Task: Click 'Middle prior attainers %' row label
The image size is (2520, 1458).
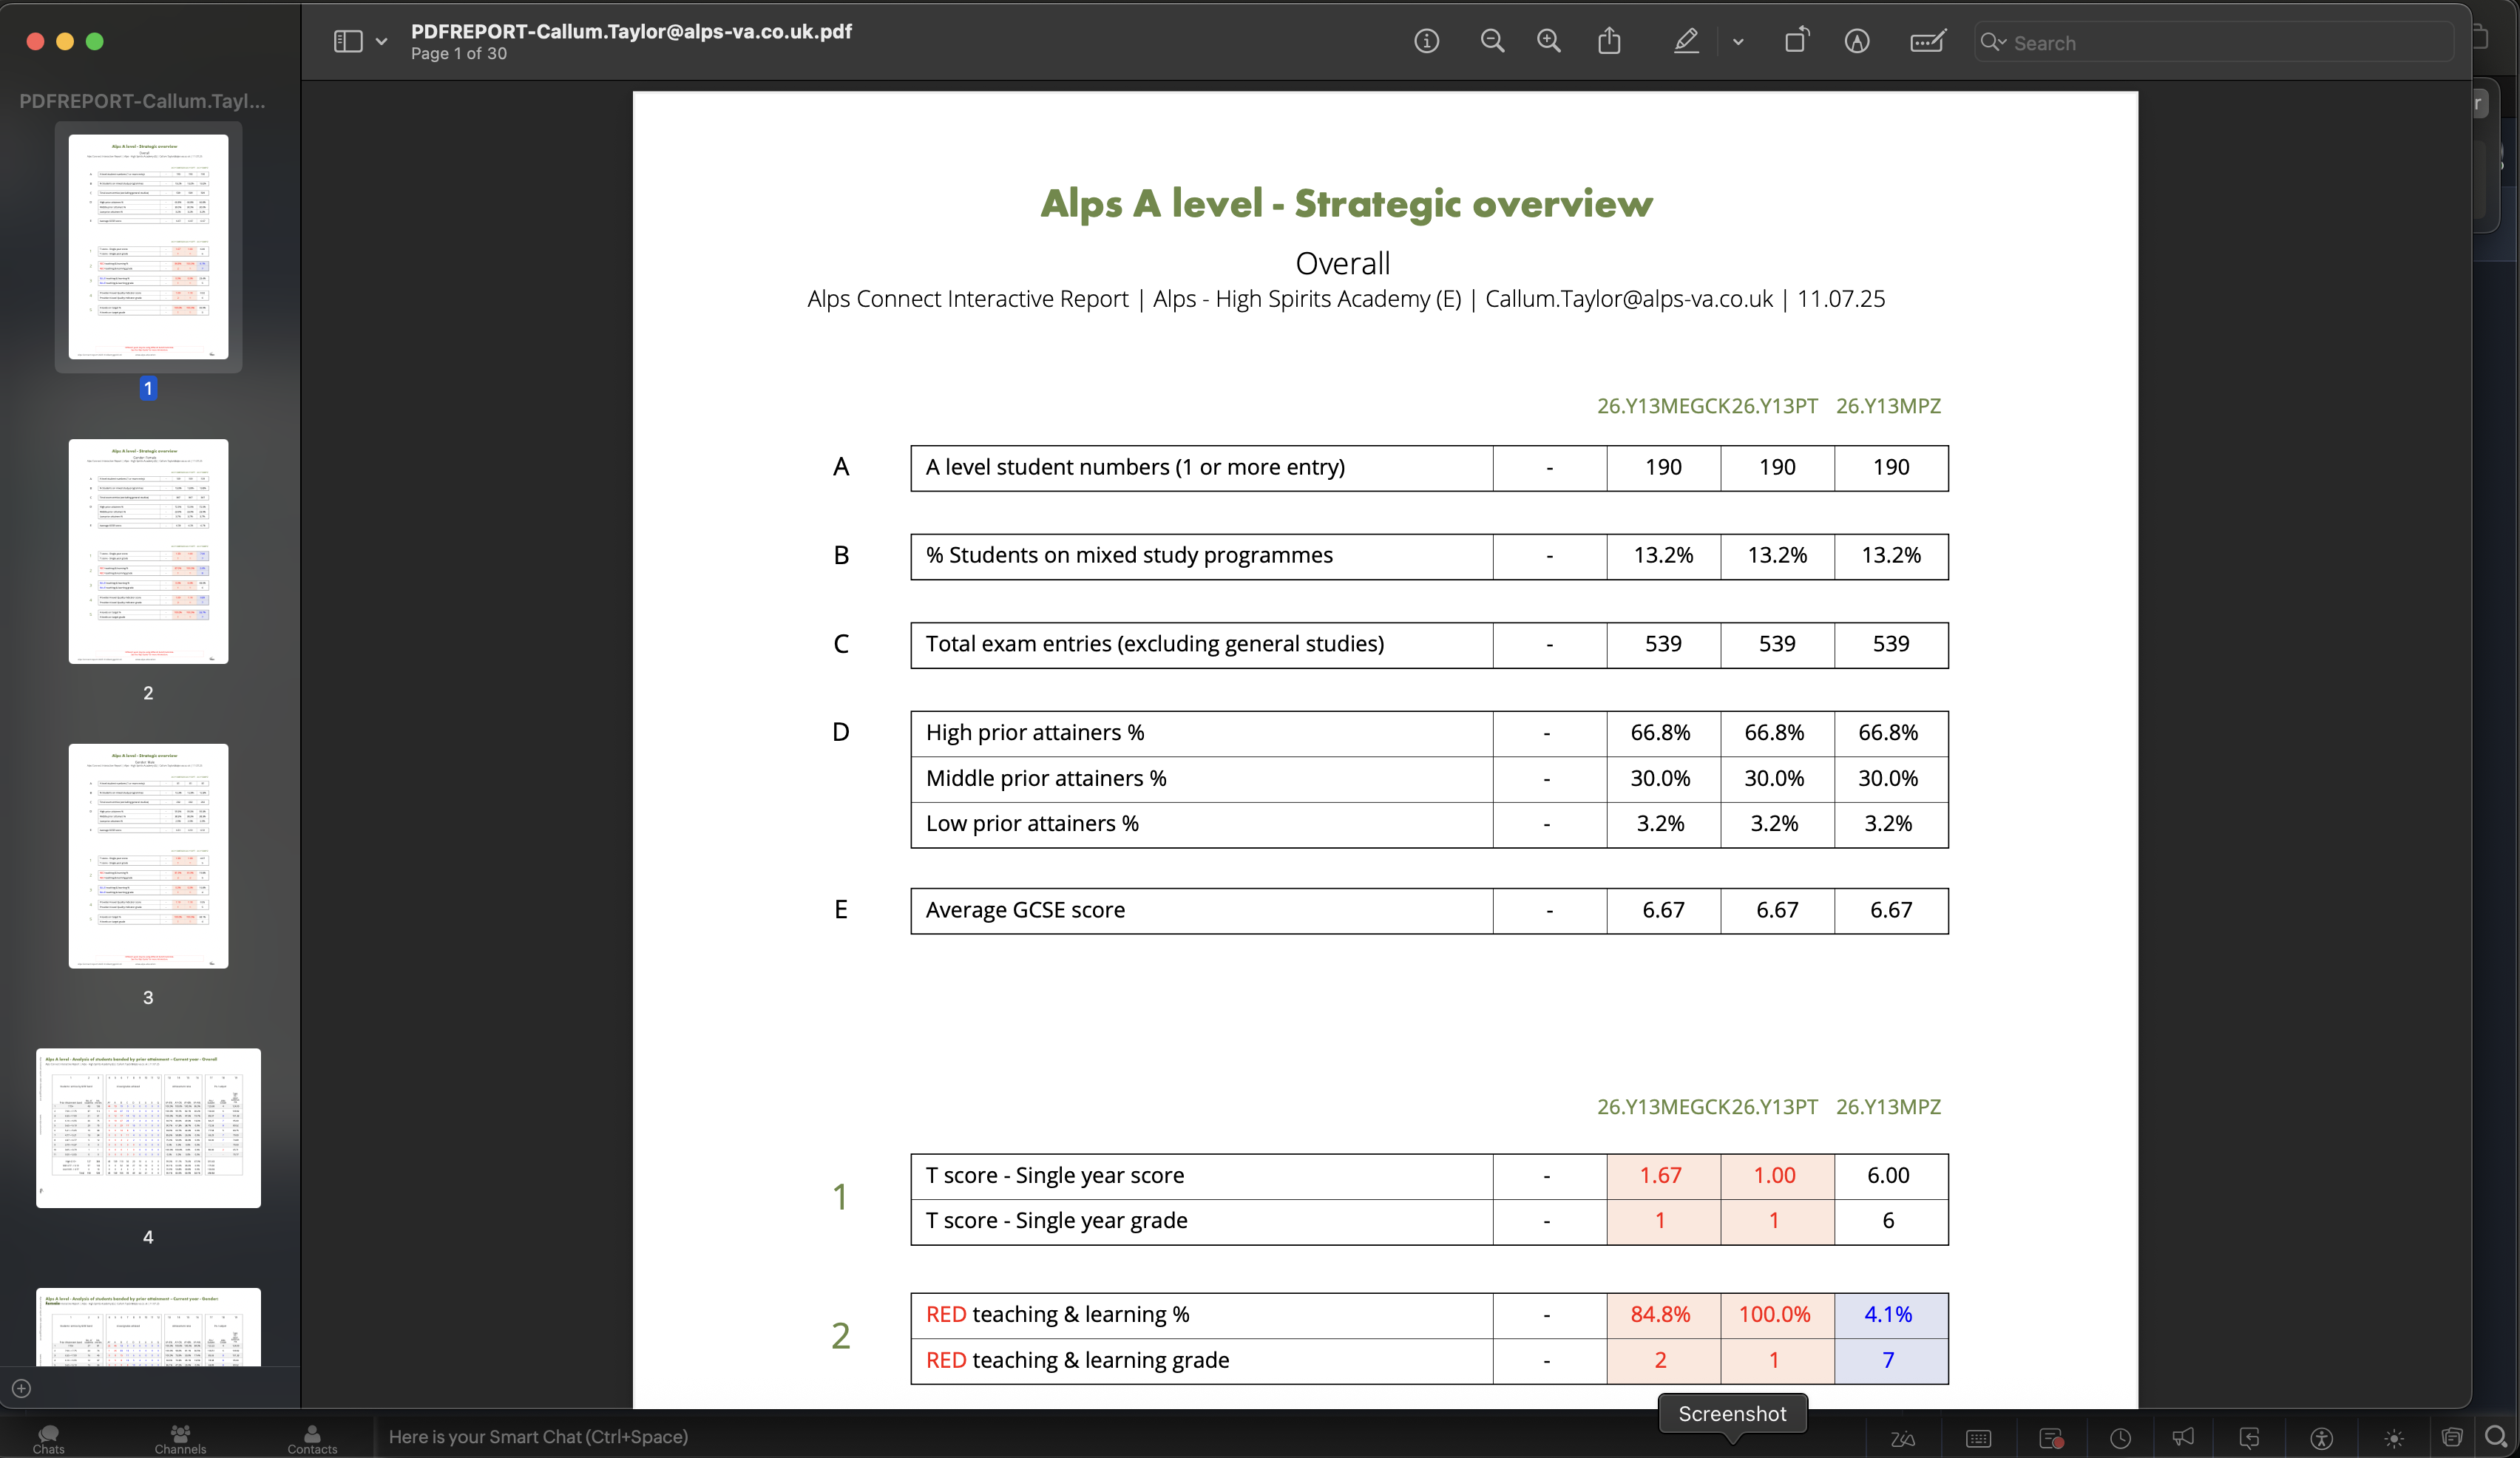Action: click(x=1046, y=779)
